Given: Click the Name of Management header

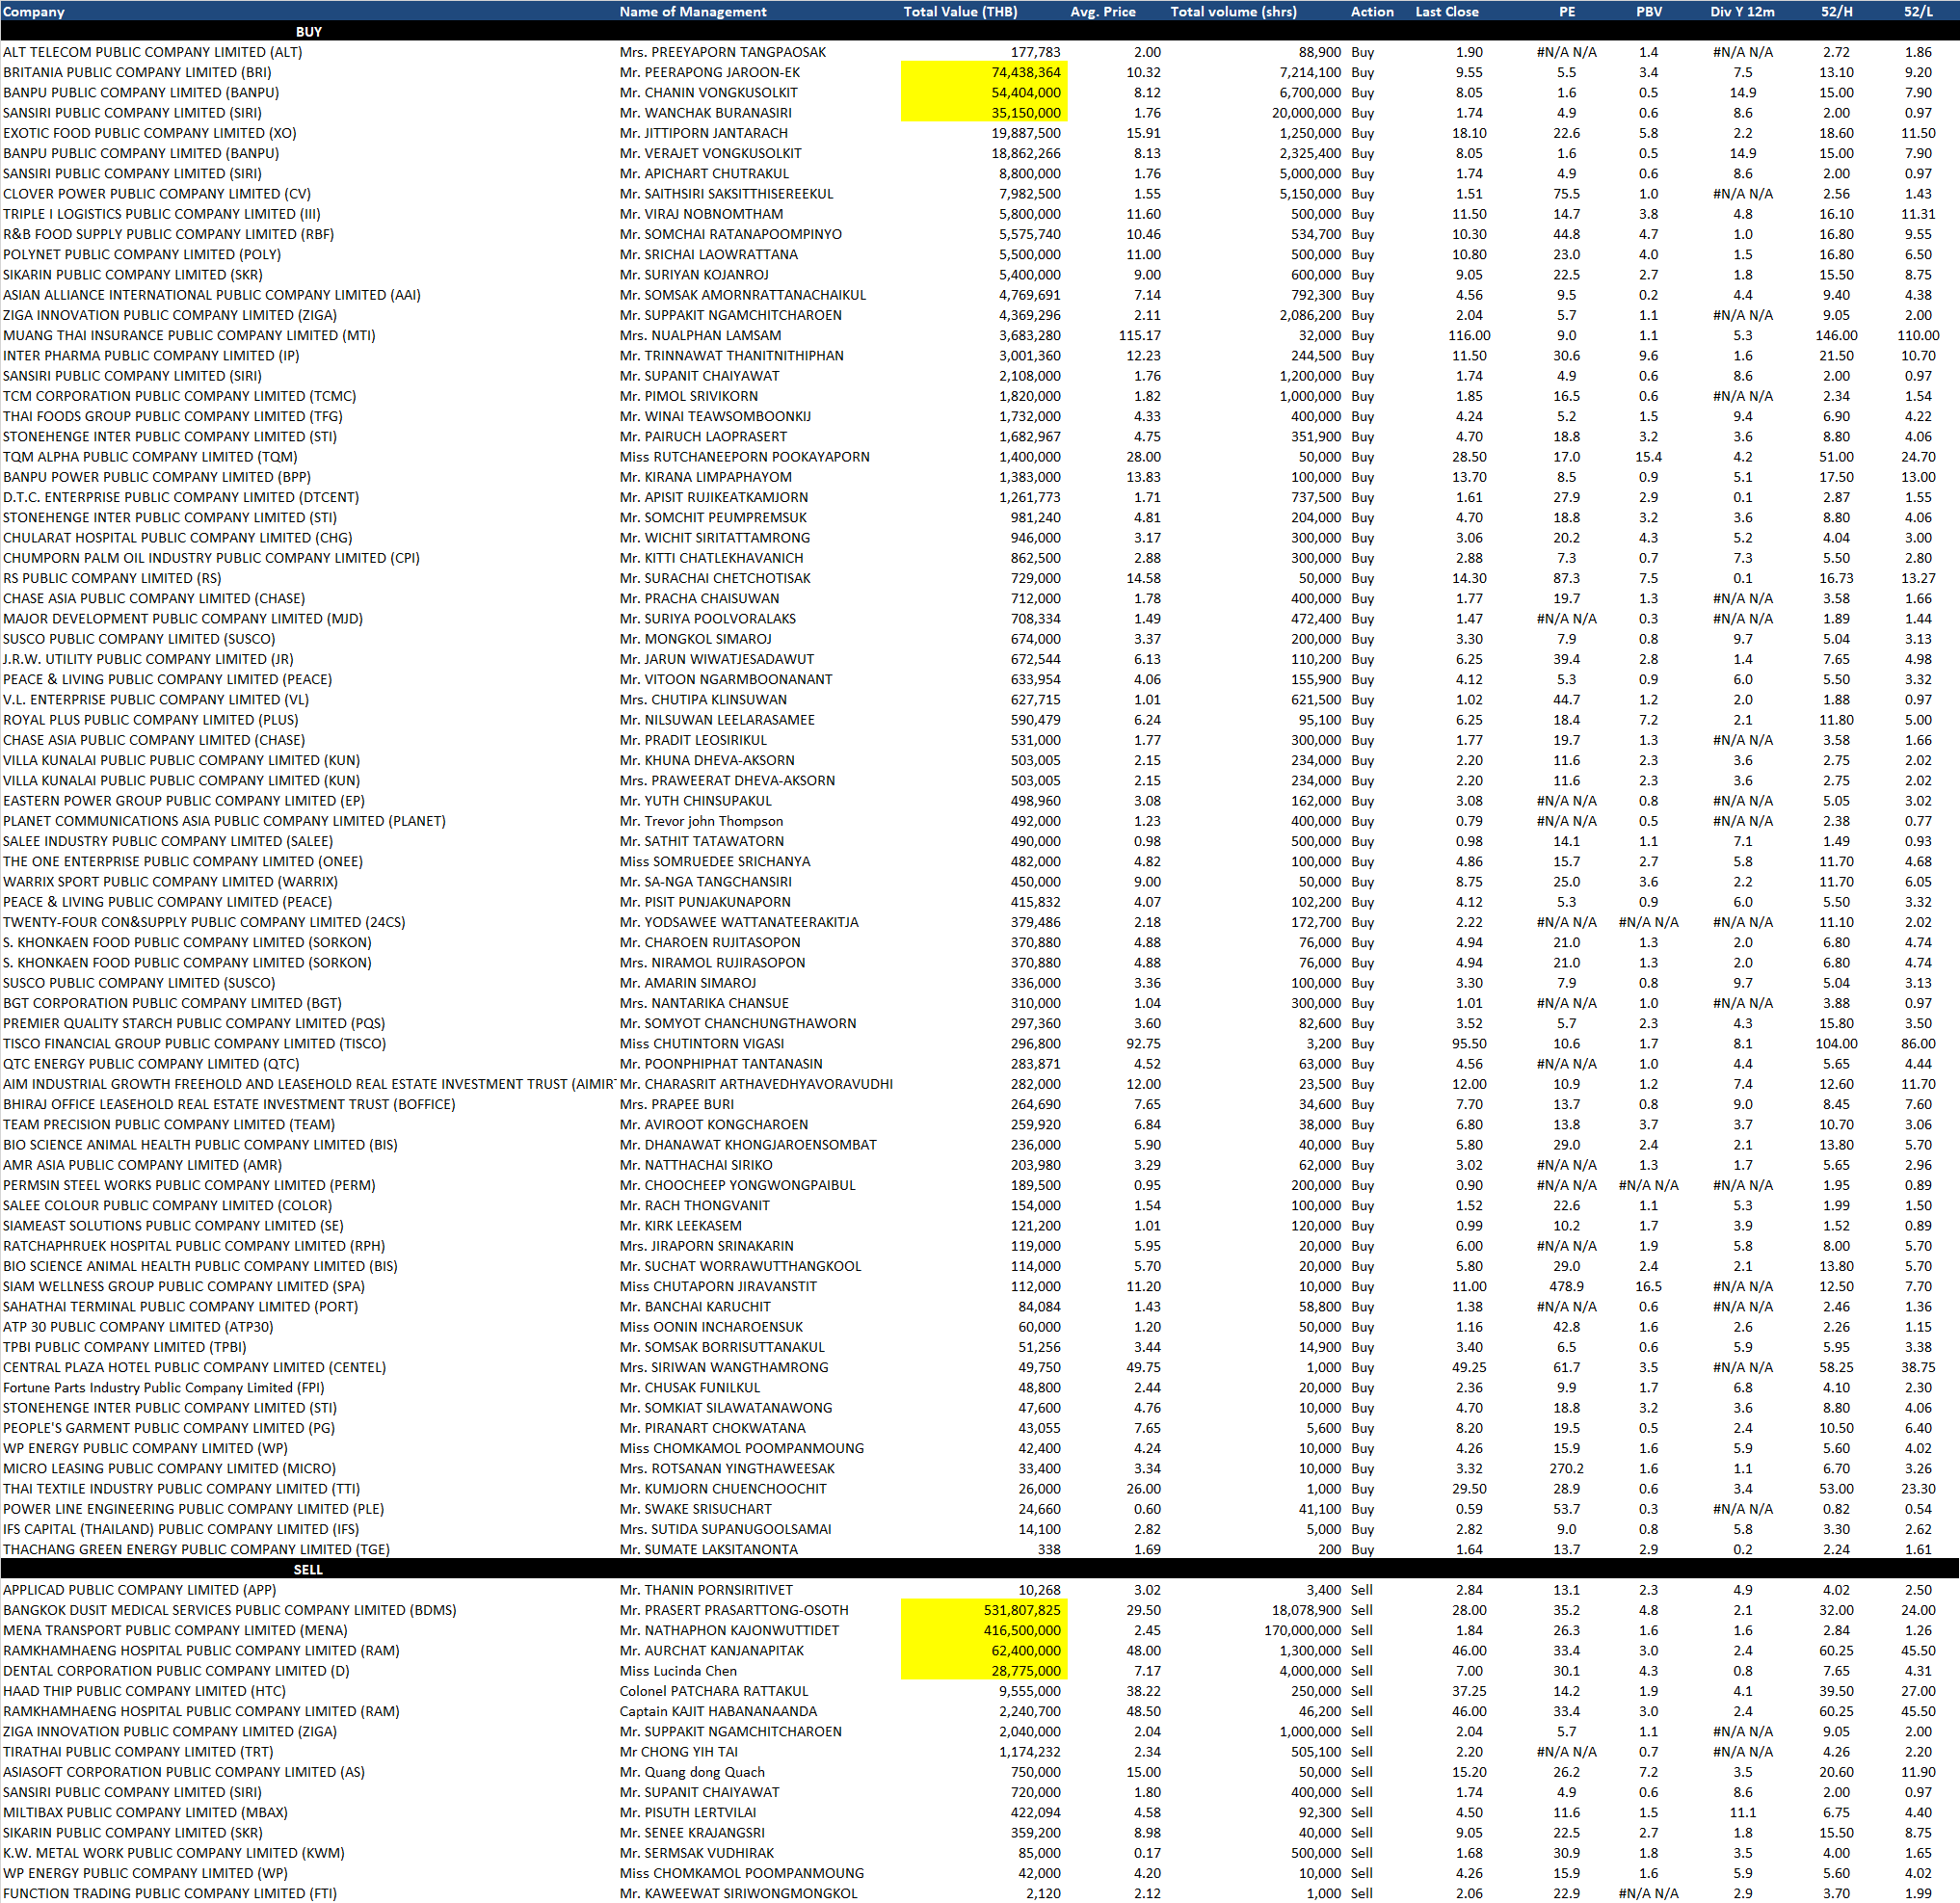Looking at the screenshot, I should click(693, 11).
